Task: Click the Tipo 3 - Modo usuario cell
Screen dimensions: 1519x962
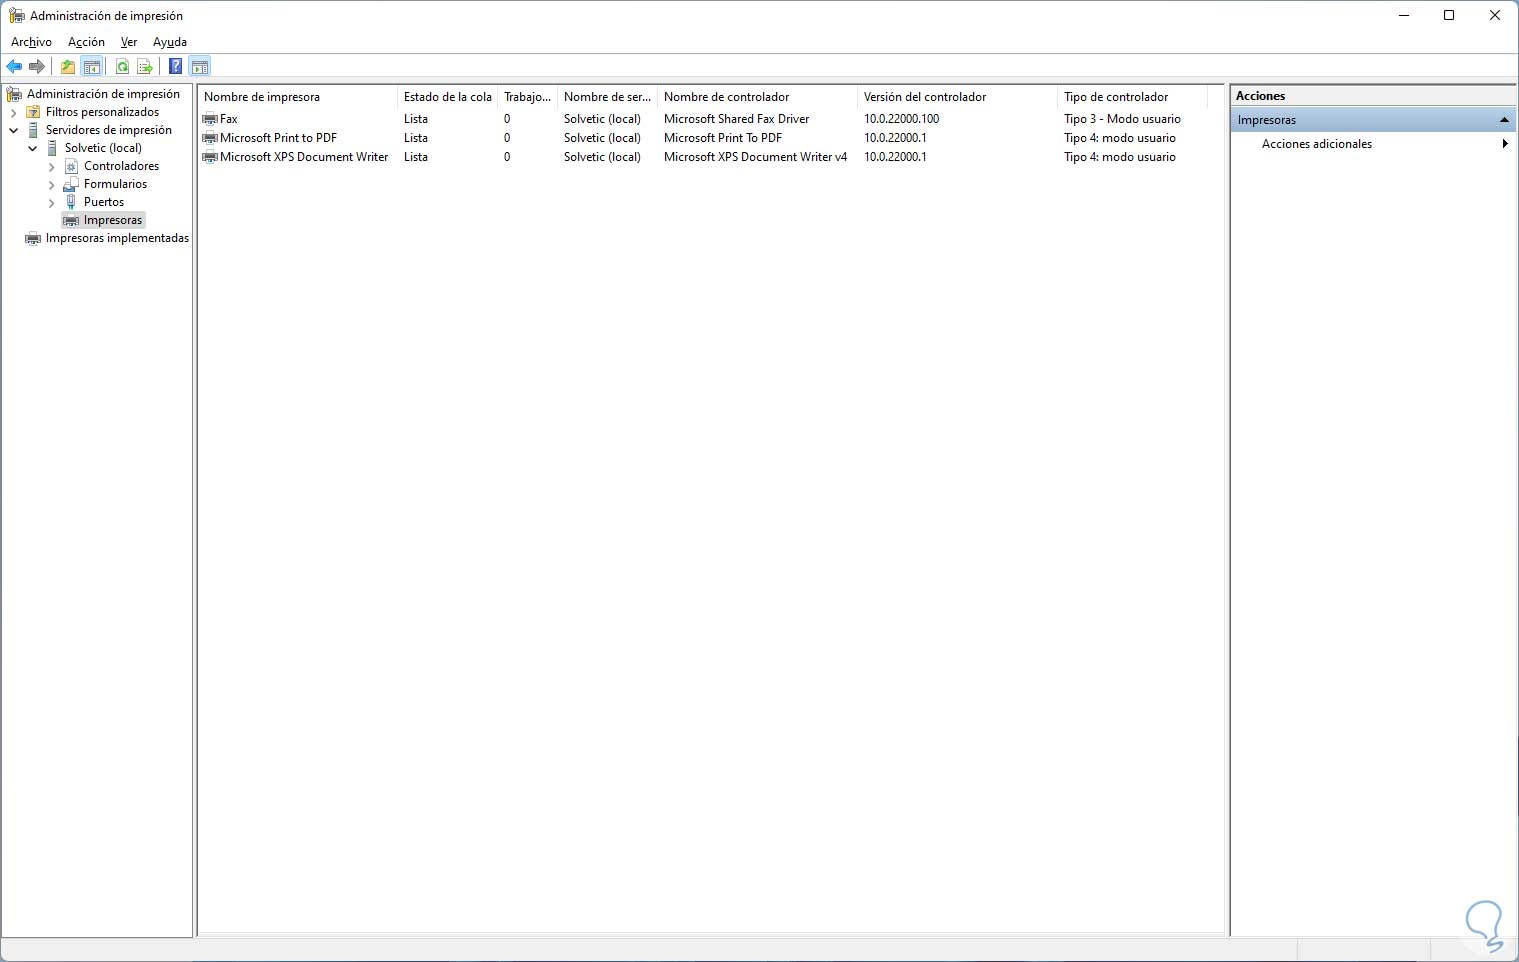Action: tap(1122, 119)
